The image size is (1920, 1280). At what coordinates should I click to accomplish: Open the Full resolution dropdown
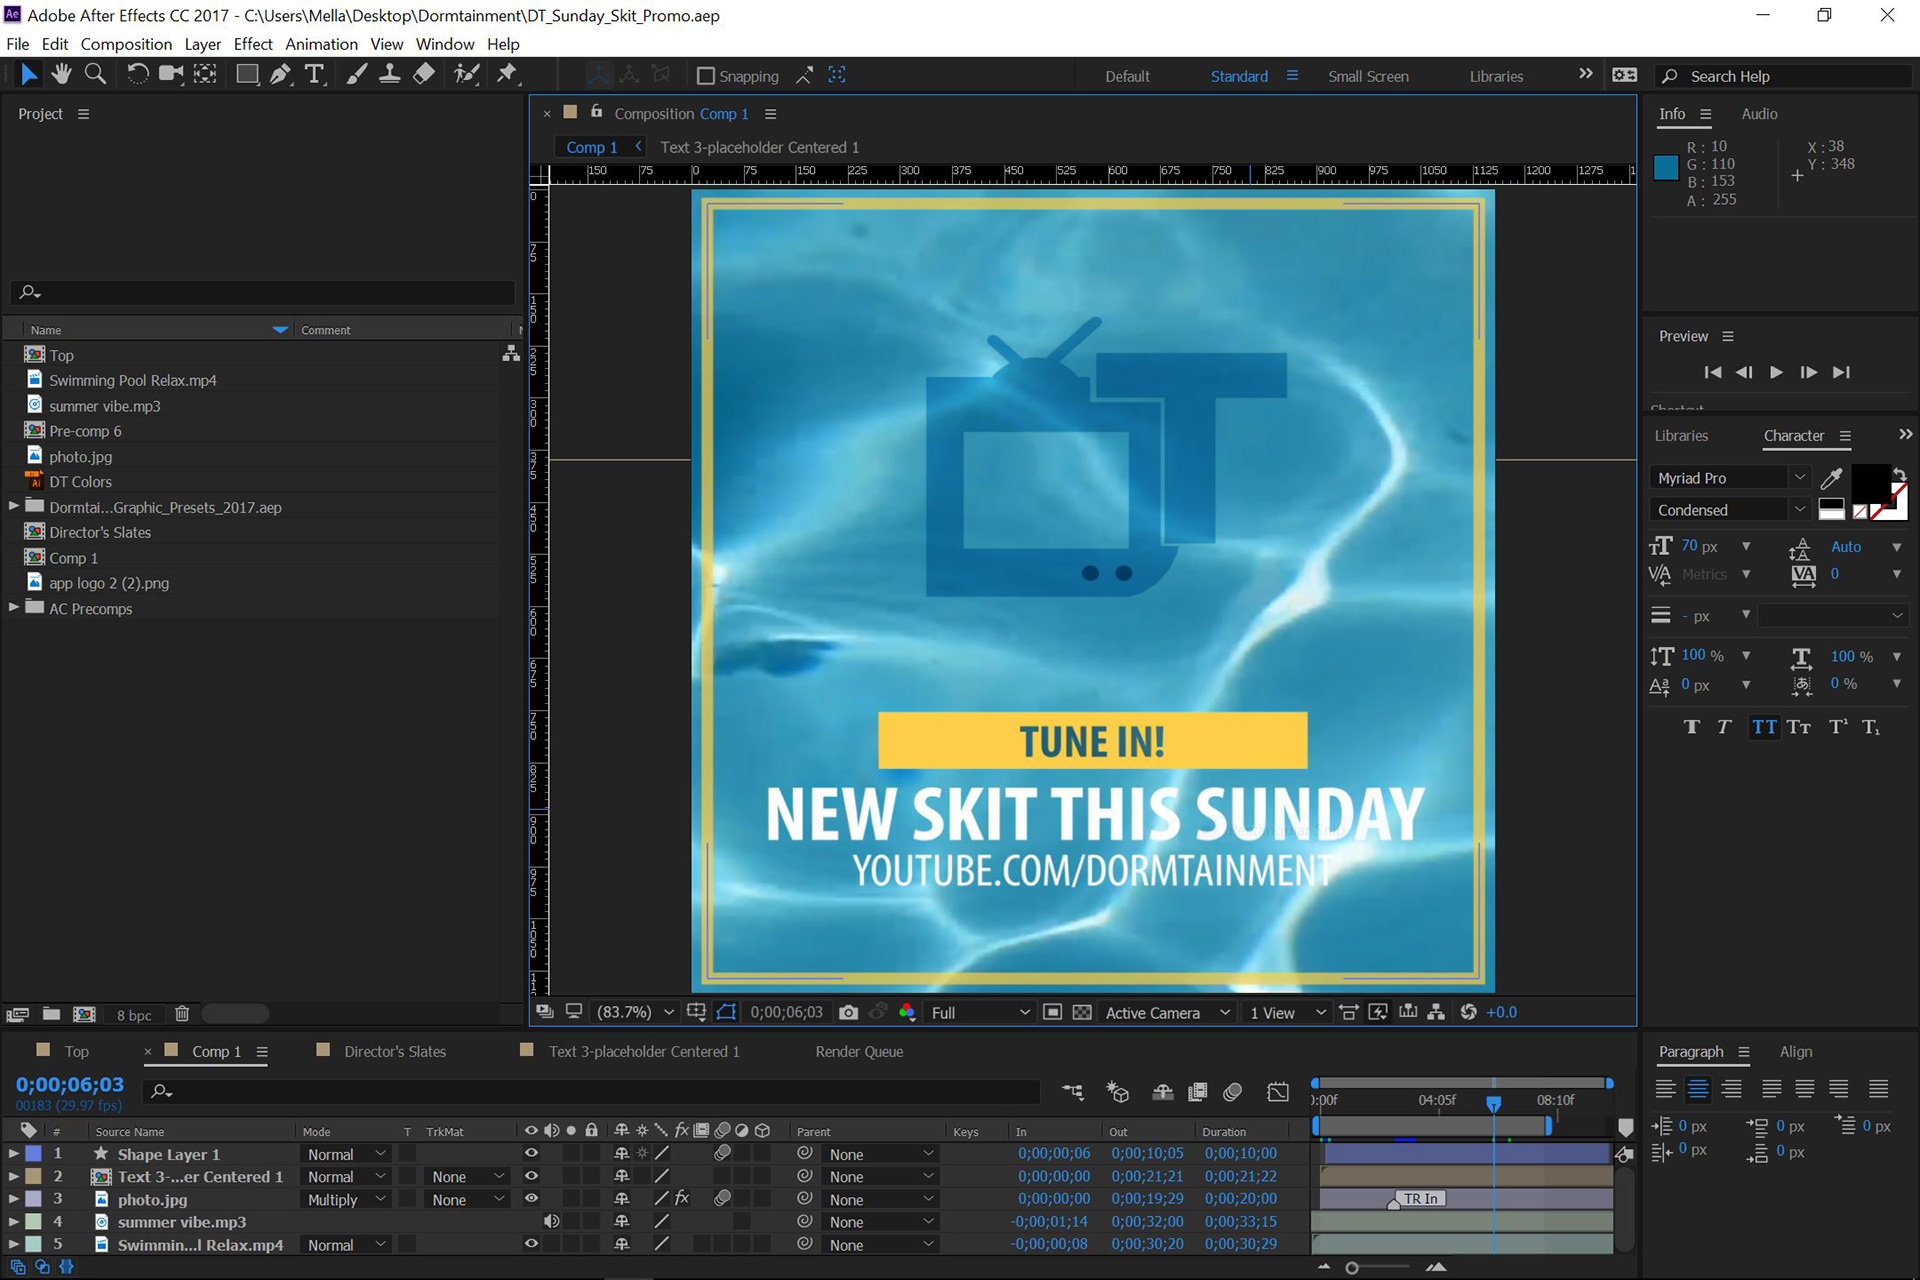[980, 1012]
